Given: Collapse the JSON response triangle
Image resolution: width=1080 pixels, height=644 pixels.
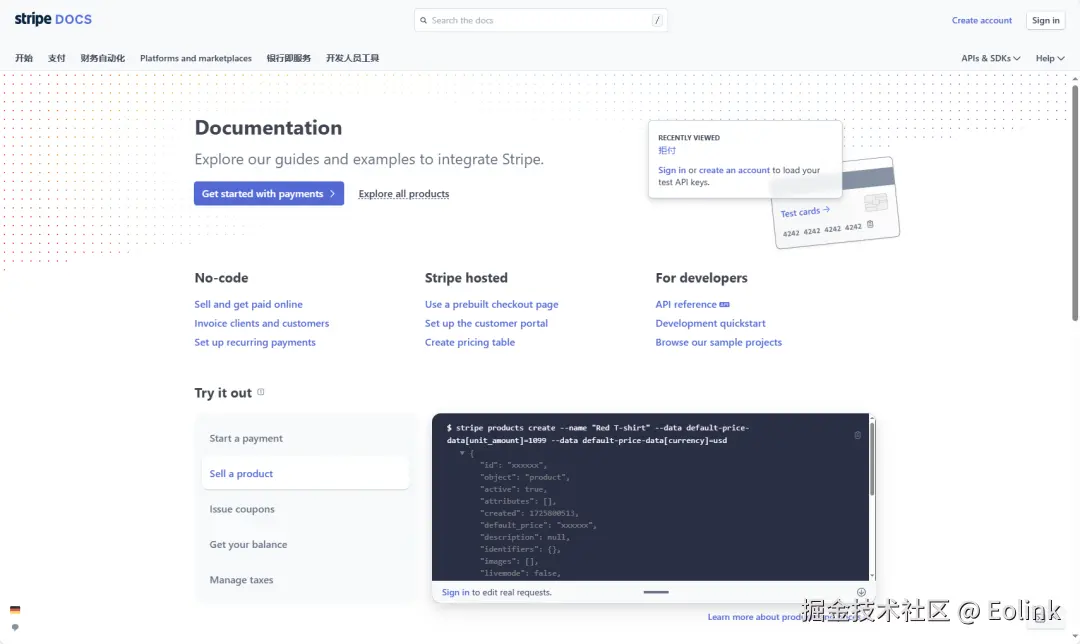Looking at the screenshot, I should point(461,453).
